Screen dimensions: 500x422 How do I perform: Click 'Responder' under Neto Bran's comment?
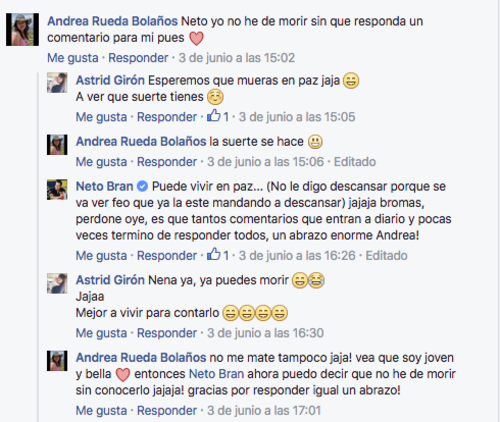tap(167, 256)
